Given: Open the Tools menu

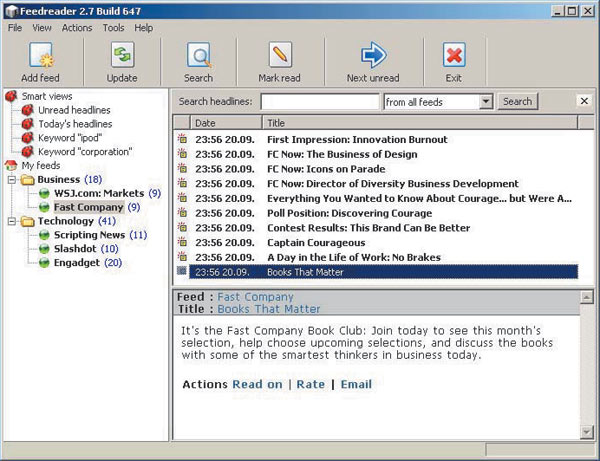Looking at the screenshot, I should pyautogui.click(x=113, y=28).
